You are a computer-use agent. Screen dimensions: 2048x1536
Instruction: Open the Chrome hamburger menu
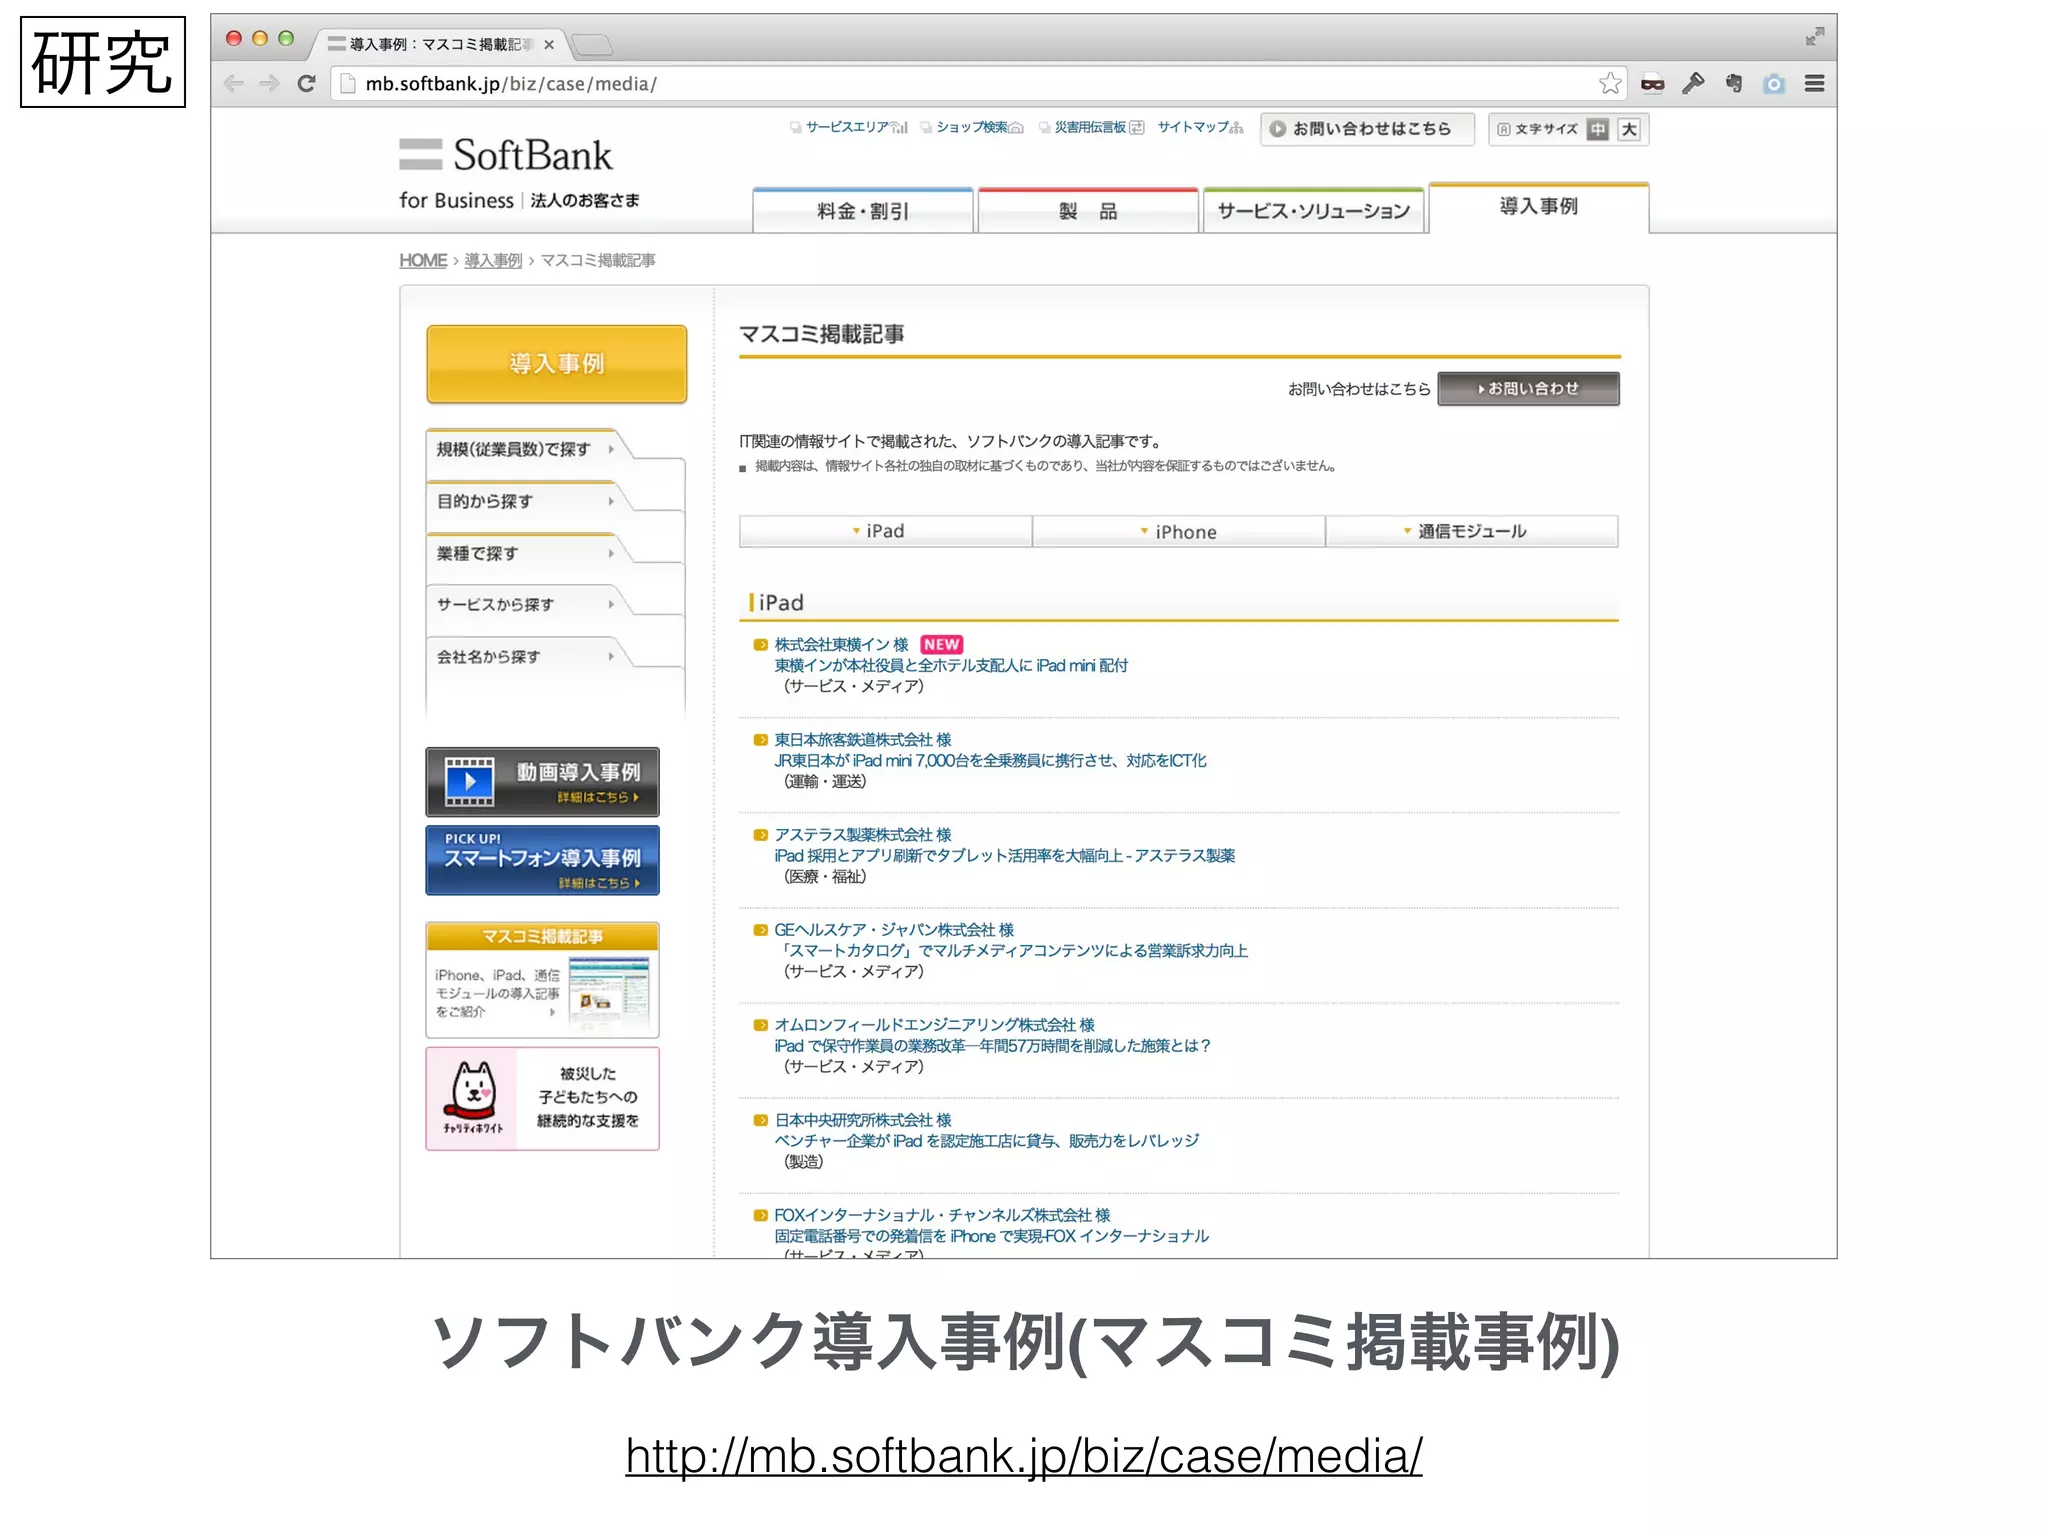pyautogui.click(x=1814, y=84)
